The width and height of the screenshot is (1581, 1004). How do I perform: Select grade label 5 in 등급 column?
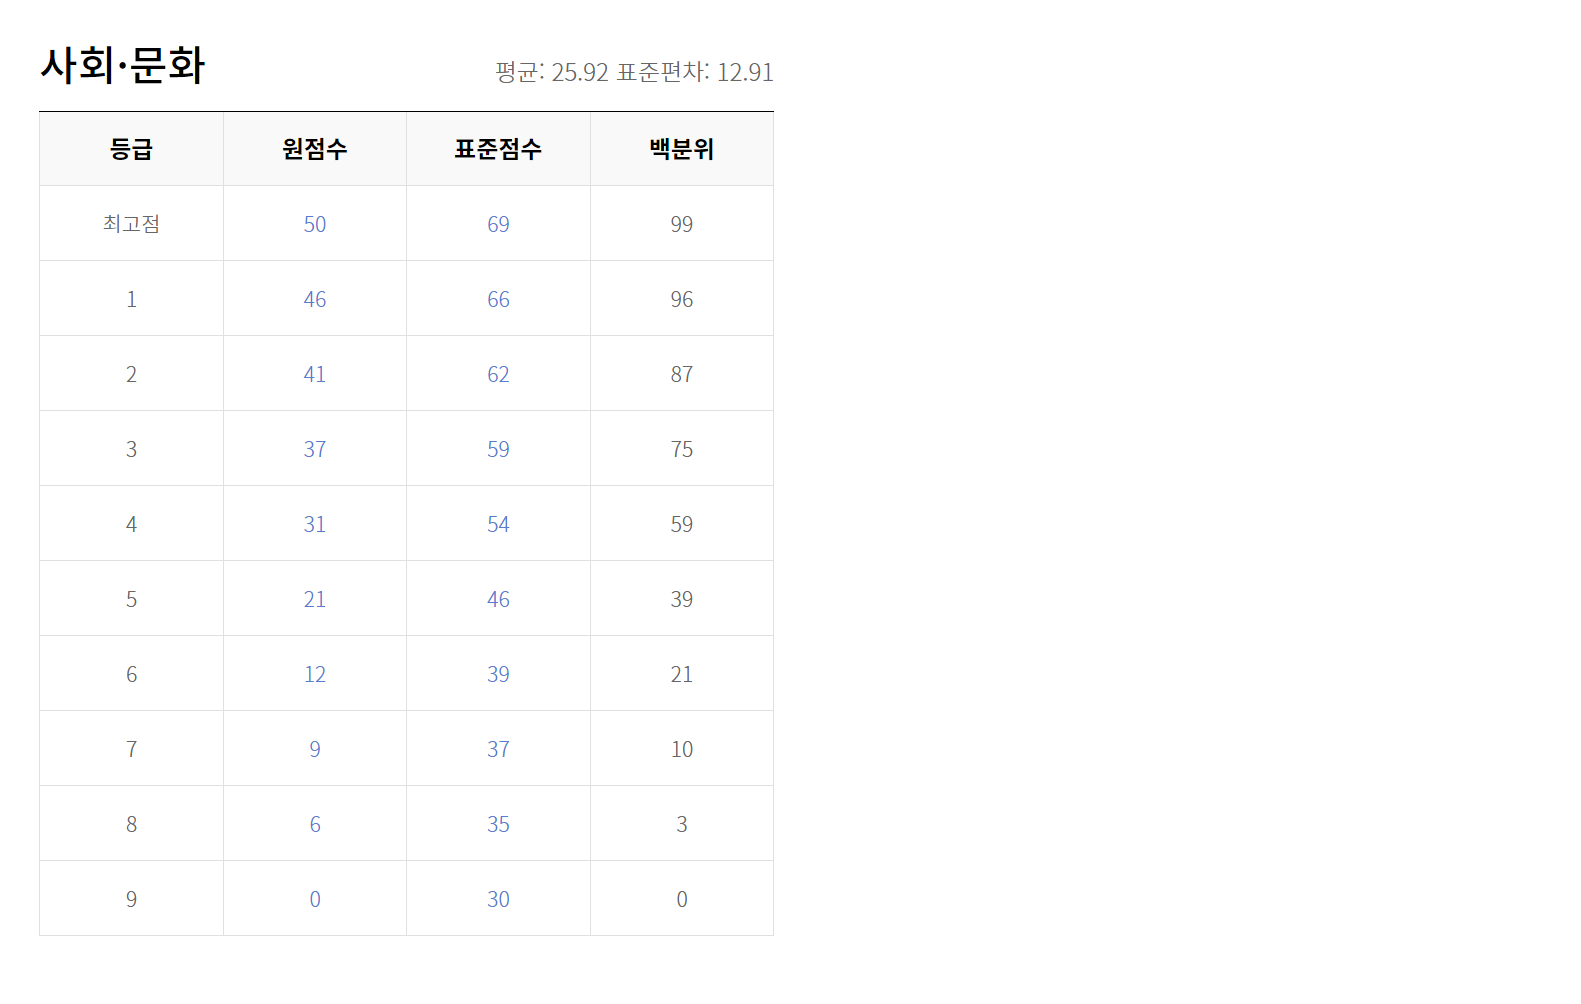click(131, 599)
